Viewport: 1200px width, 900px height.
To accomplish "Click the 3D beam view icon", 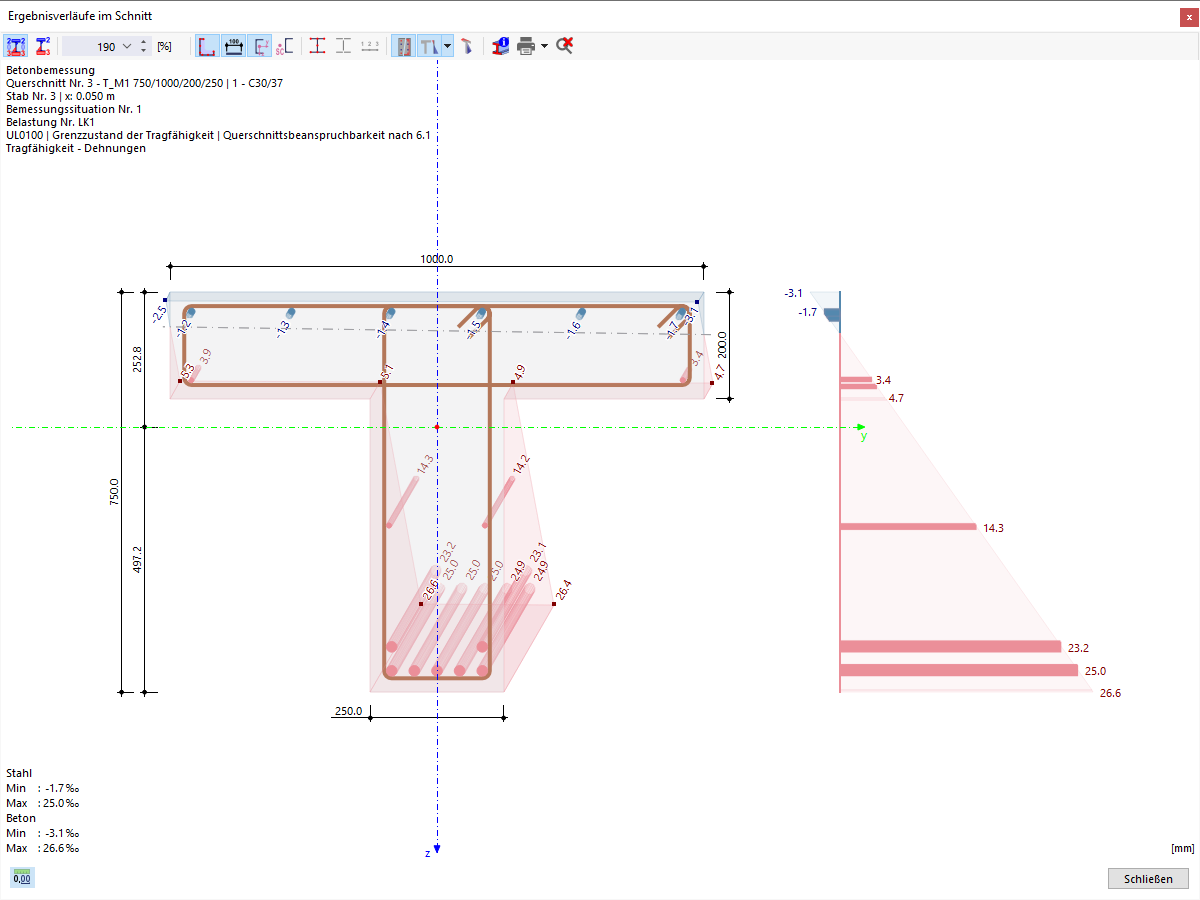I will (x=467, y=46).
